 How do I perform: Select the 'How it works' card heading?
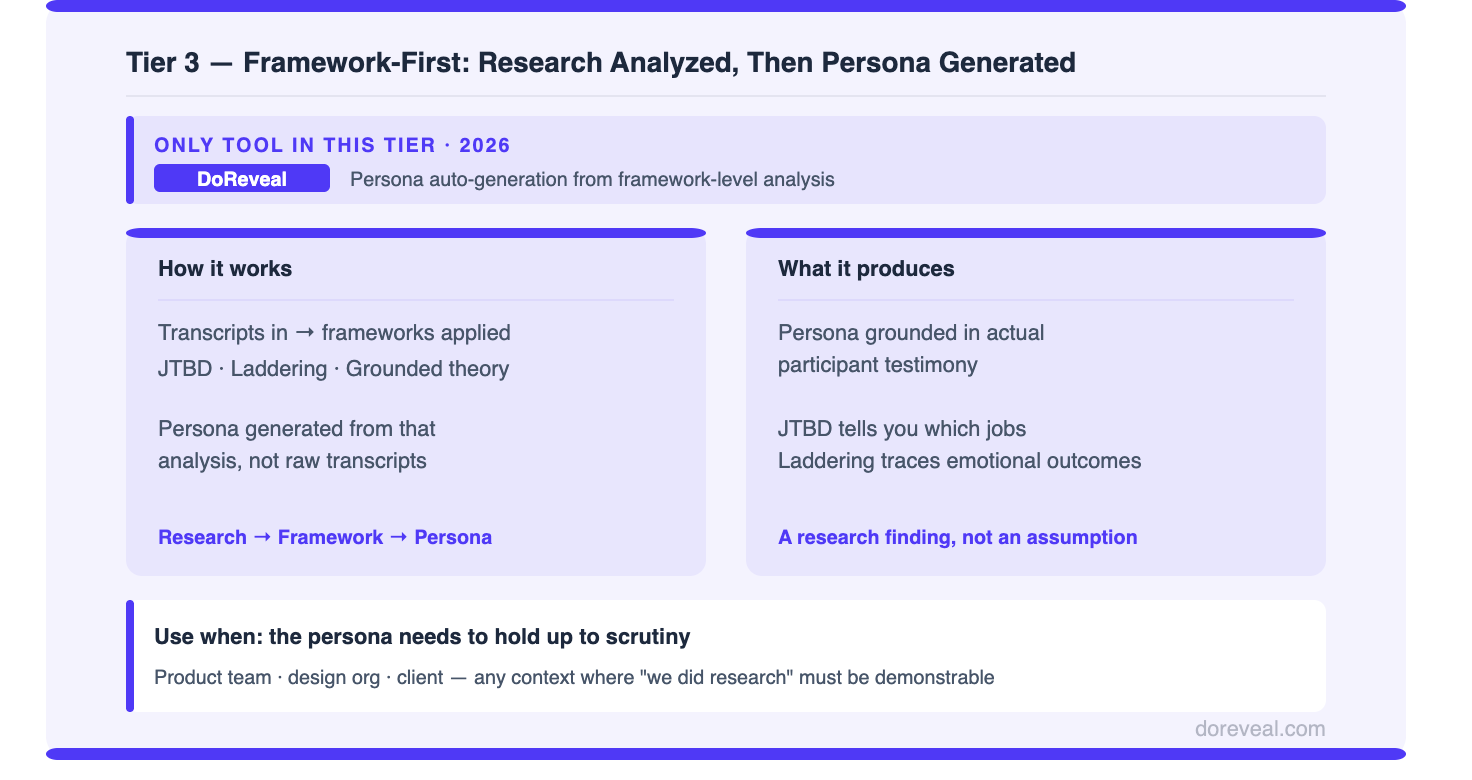coord(225,268)
